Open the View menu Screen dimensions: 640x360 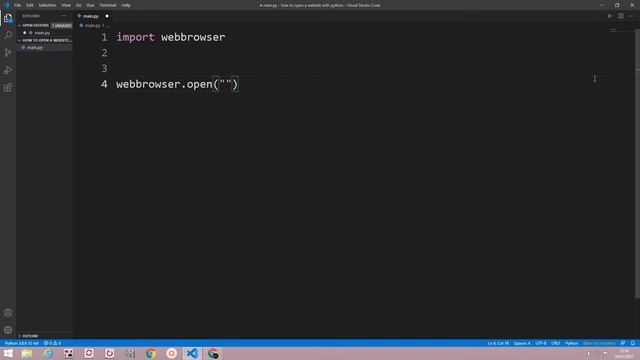pyautogui.click(x=66, y=5)
